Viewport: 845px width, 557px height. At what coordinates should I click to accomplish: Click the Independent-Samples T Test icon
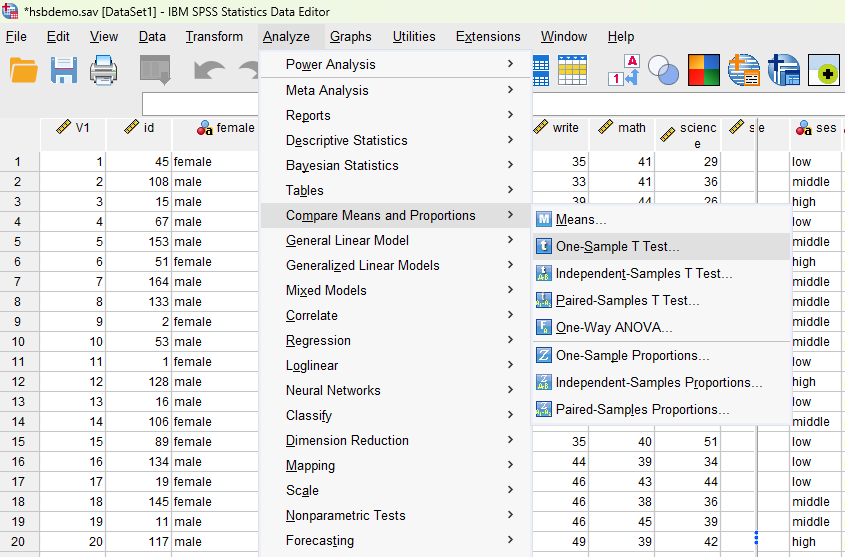coord(544,273)
